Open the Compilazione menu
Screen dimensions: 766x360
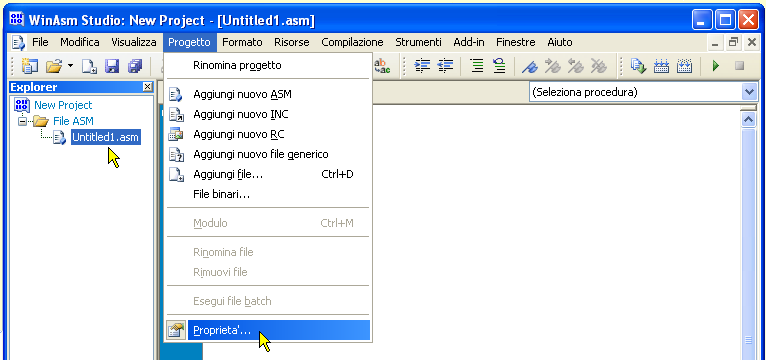(352, 42)
